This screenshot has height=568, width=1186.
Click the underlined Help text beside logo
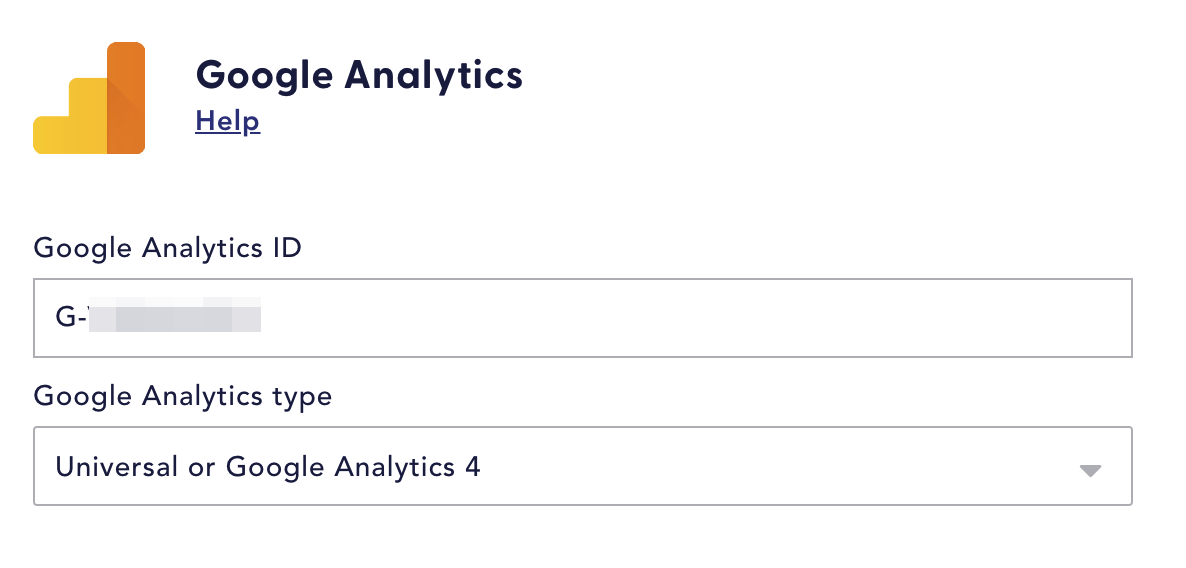tap(228, 121)
